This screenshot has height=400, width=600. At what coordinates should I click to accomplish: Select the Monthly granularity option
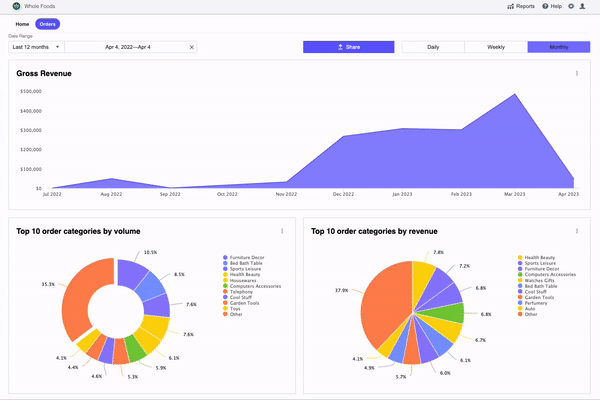click(559, 47)
